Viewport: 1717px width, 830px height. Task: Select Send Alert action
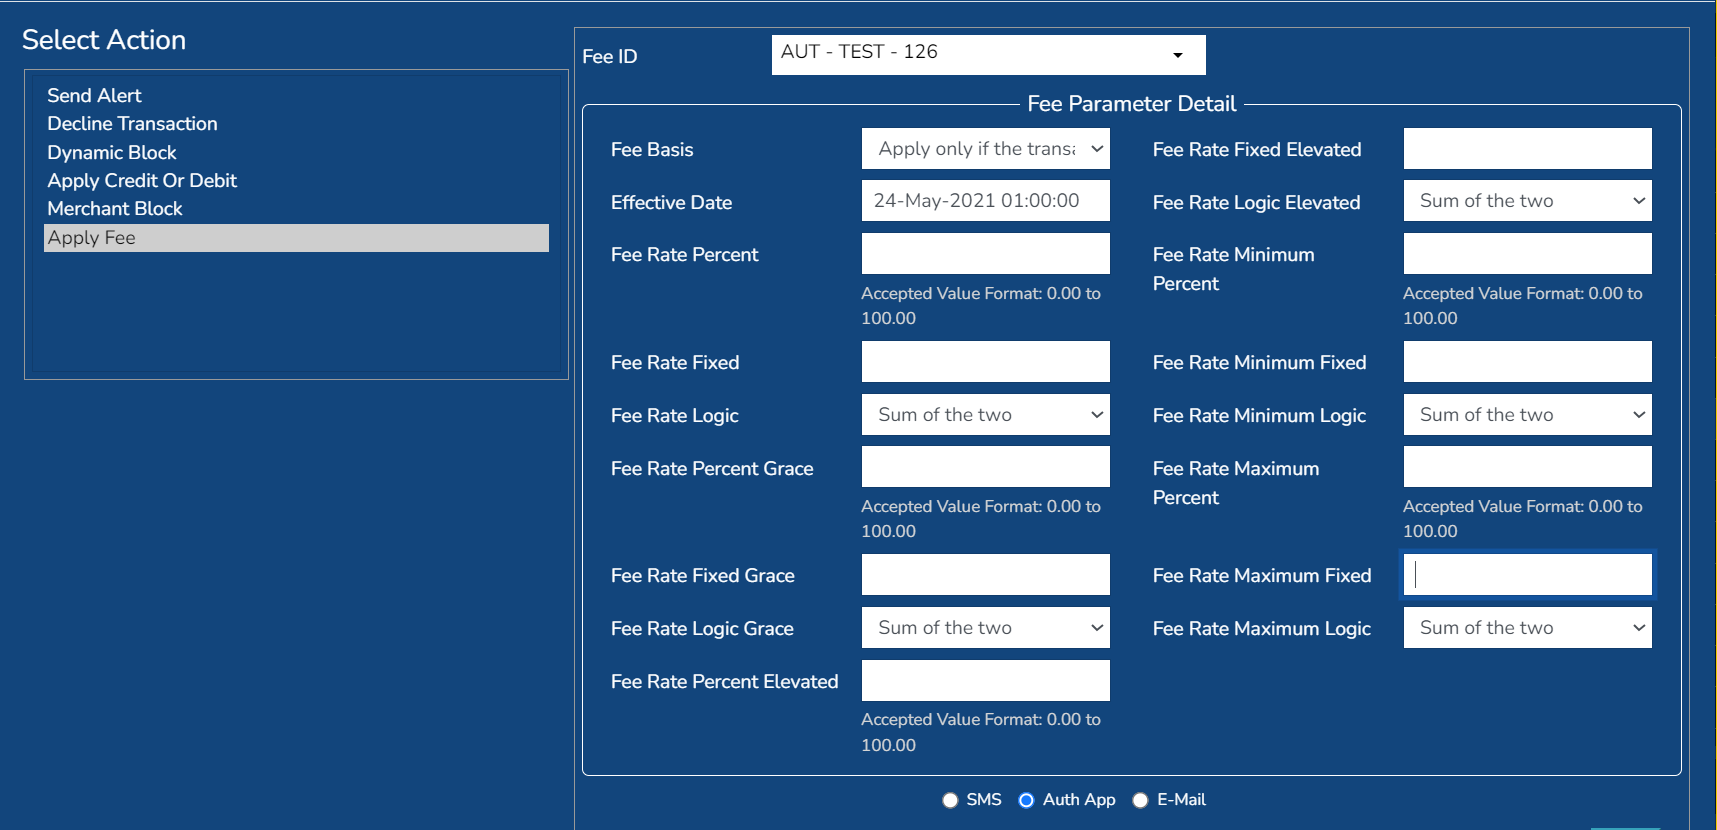point(296,96)
